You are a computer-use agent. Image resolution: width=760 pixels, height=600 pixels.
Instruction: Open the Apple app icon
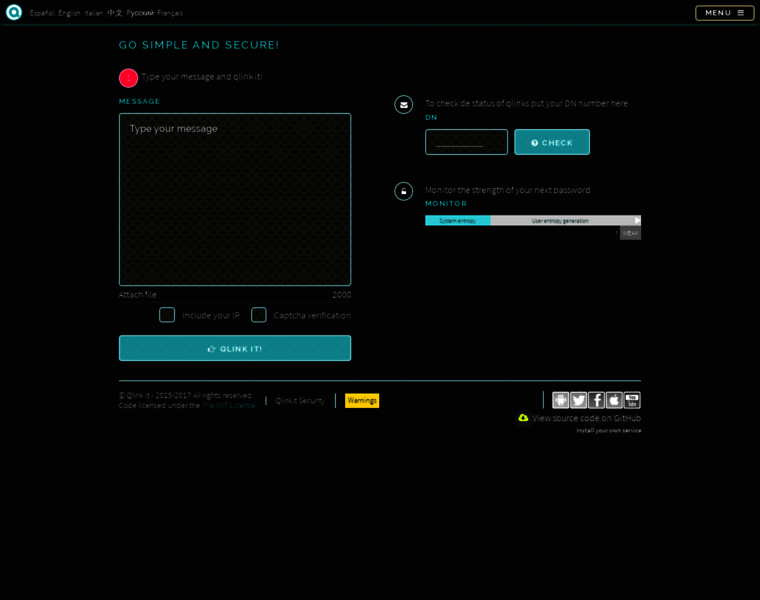click(x=614, y=400)
